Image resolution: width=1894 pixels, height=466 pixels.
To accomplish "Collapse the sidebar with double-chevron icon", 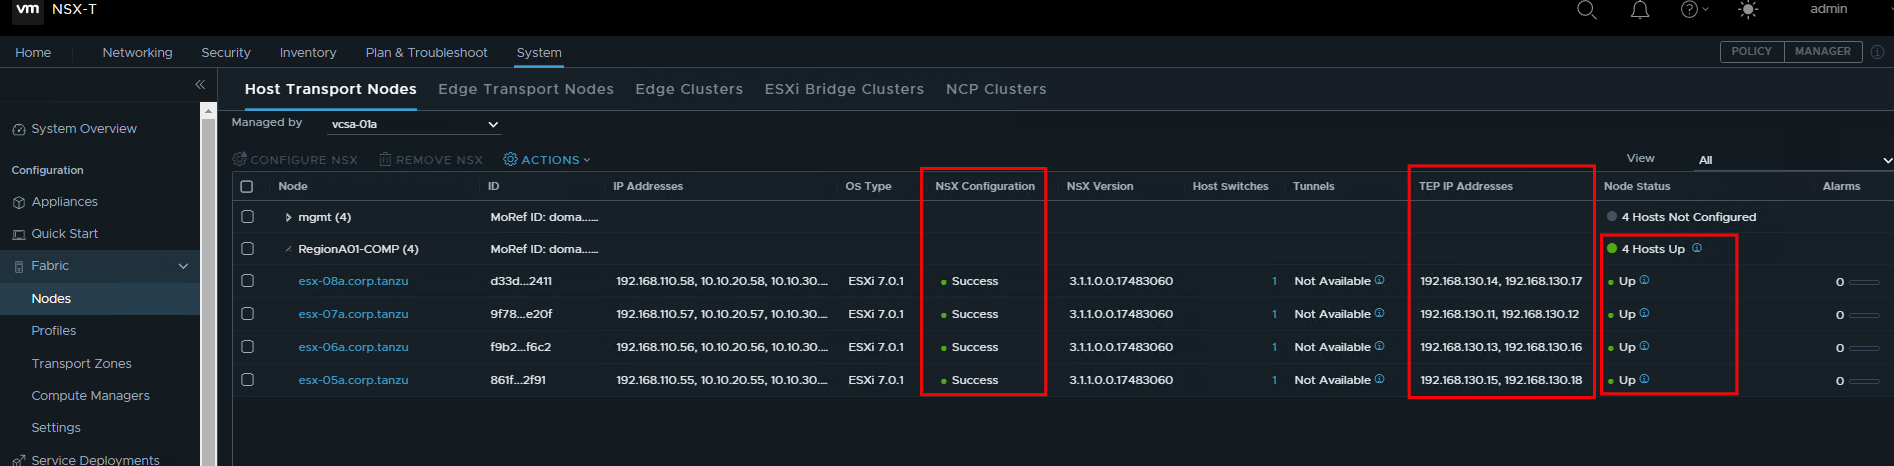I will (x=200, y=85).
